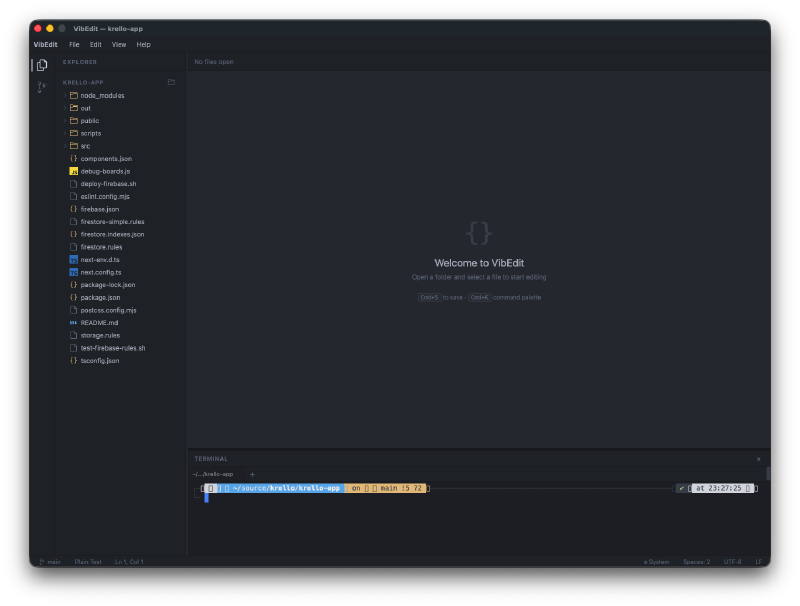Click the src folder icon
This screenshot has height=606, width=800.
tap(74, 146)
